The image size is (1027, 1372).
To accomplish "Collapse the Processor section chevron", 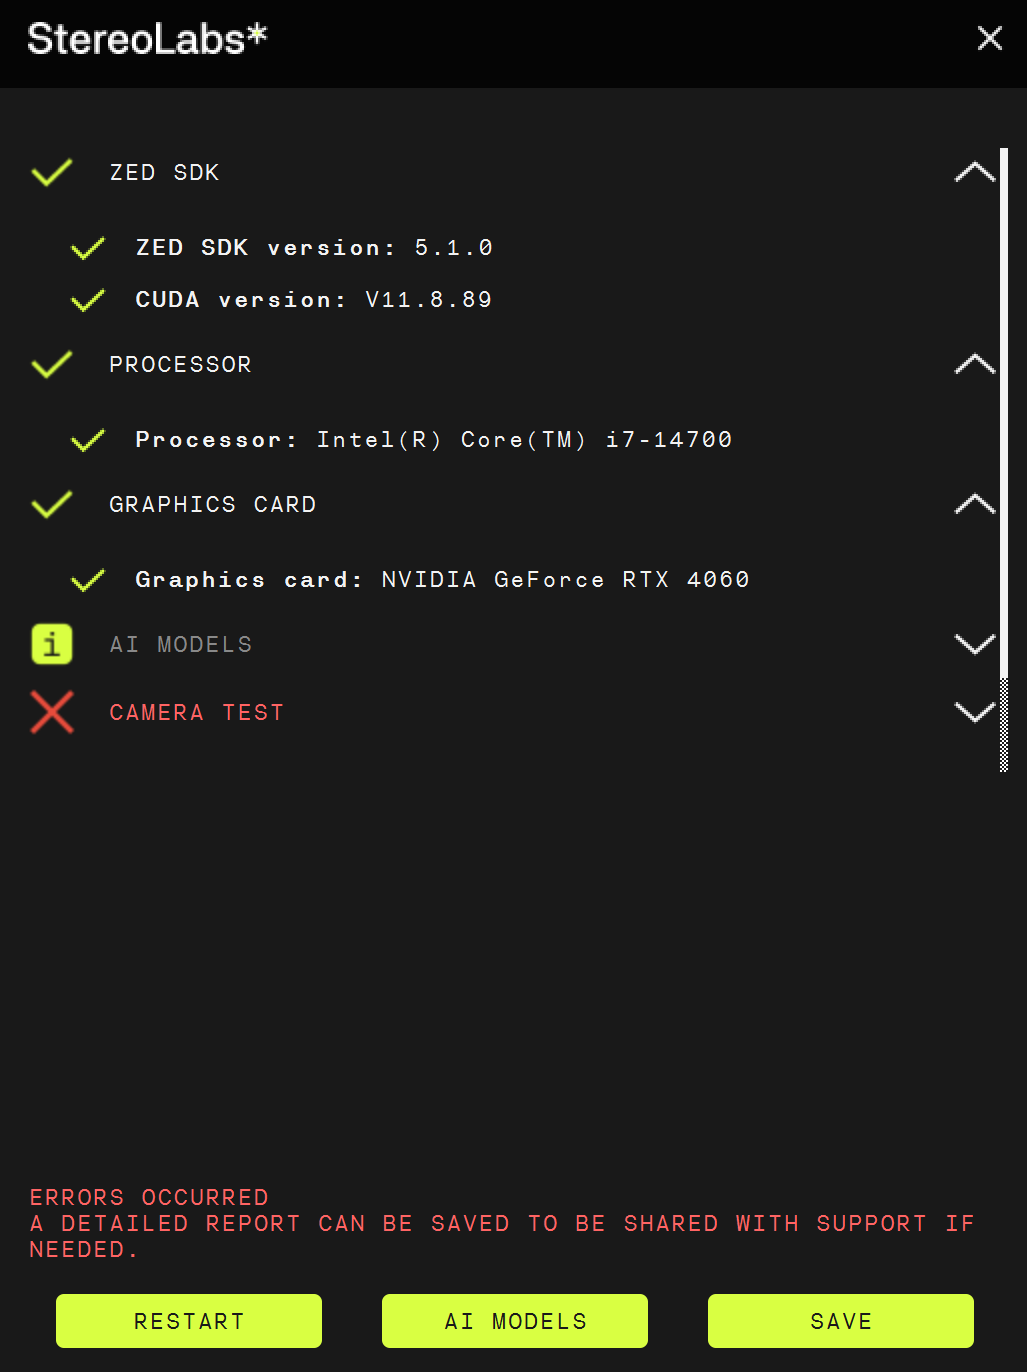I will point(974,364).
